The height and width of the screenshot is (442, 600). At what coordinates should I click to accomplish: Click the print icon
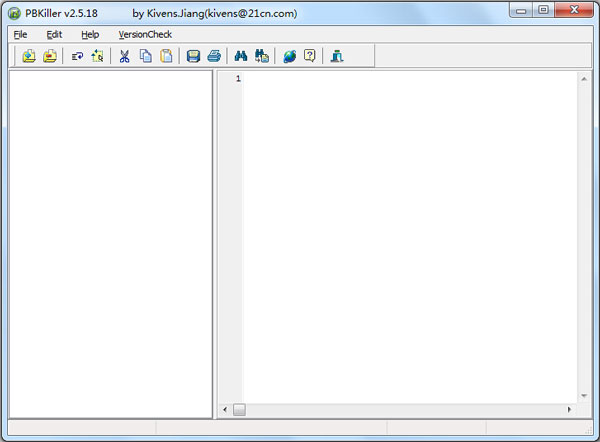tap(214, 56)
